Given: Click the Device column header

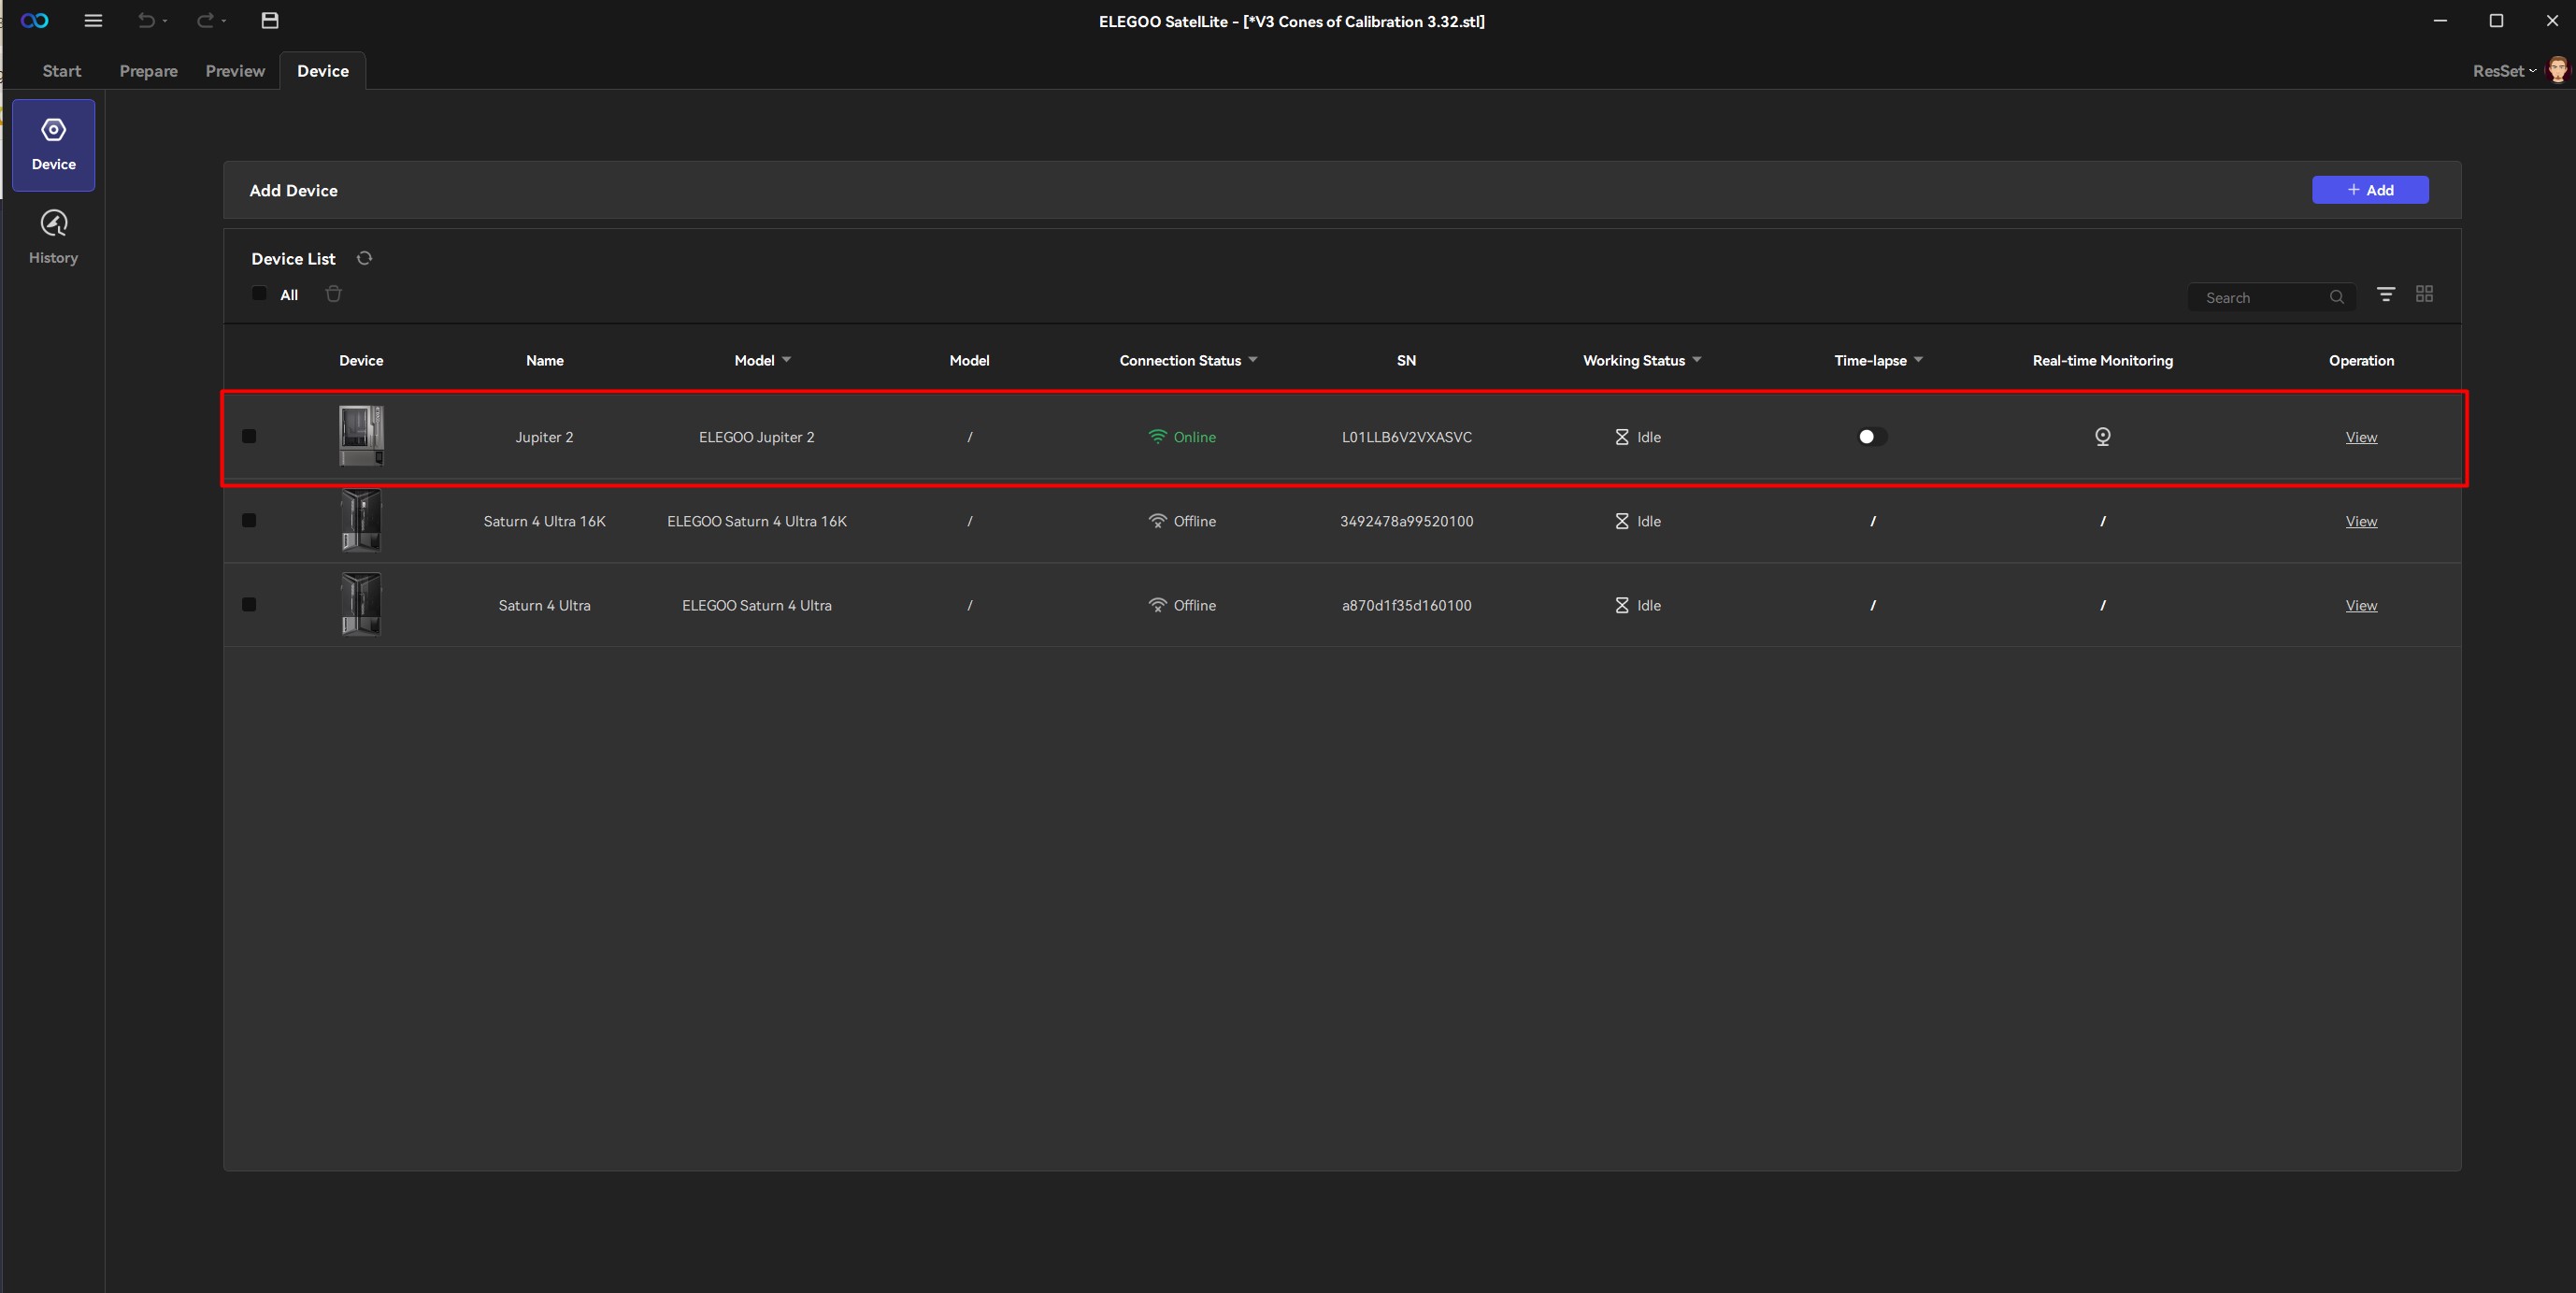Looking at the screenshot, I should 361,360.
